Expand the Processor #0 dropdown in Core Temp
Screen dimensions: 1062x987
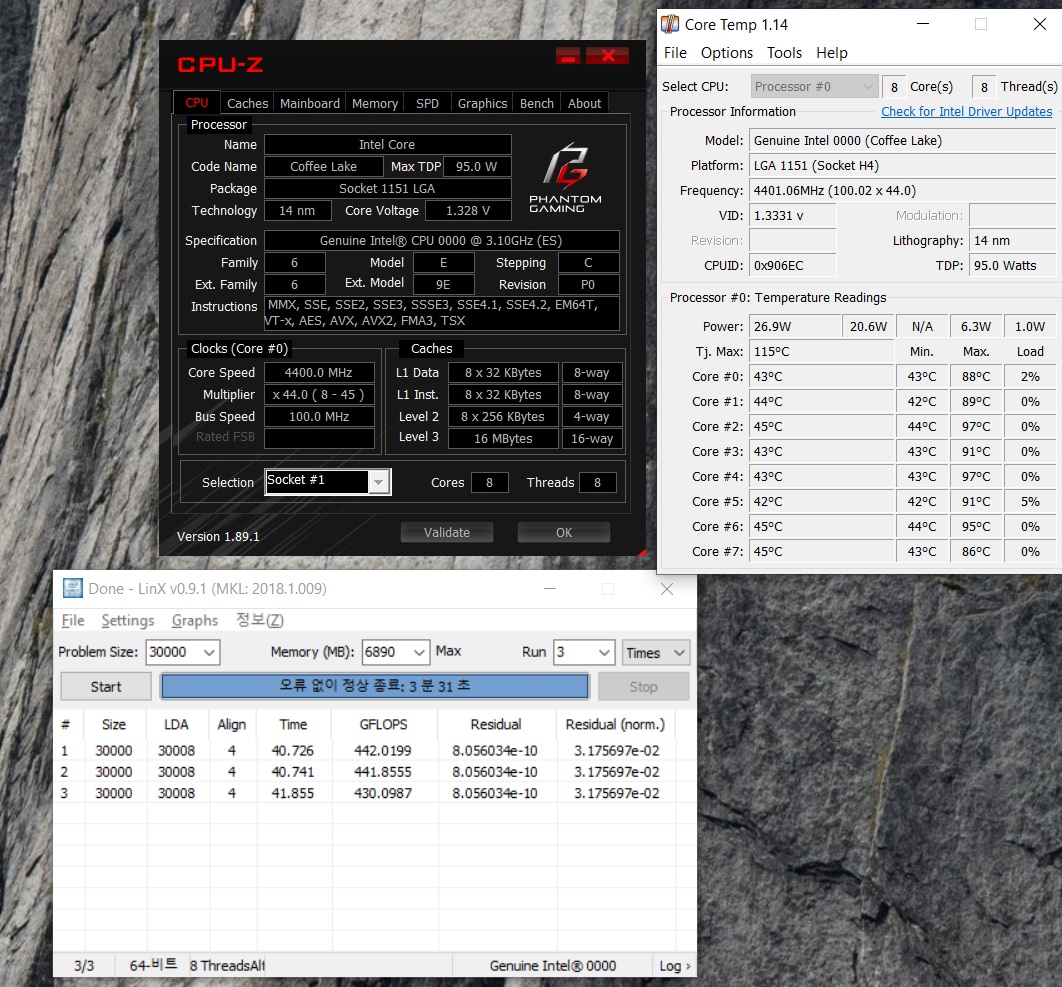coord(814,87)
